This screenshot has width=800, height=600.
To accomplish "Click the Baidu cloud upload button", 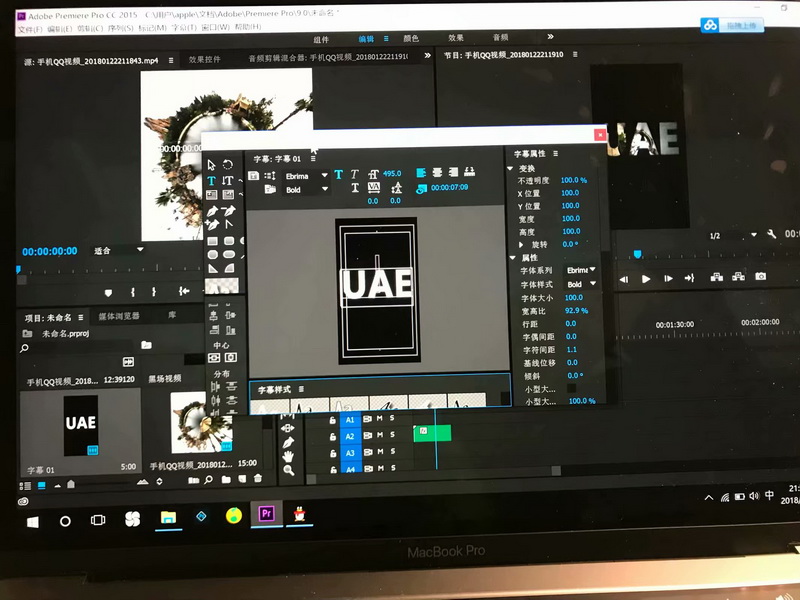I will tap(732, 25).
